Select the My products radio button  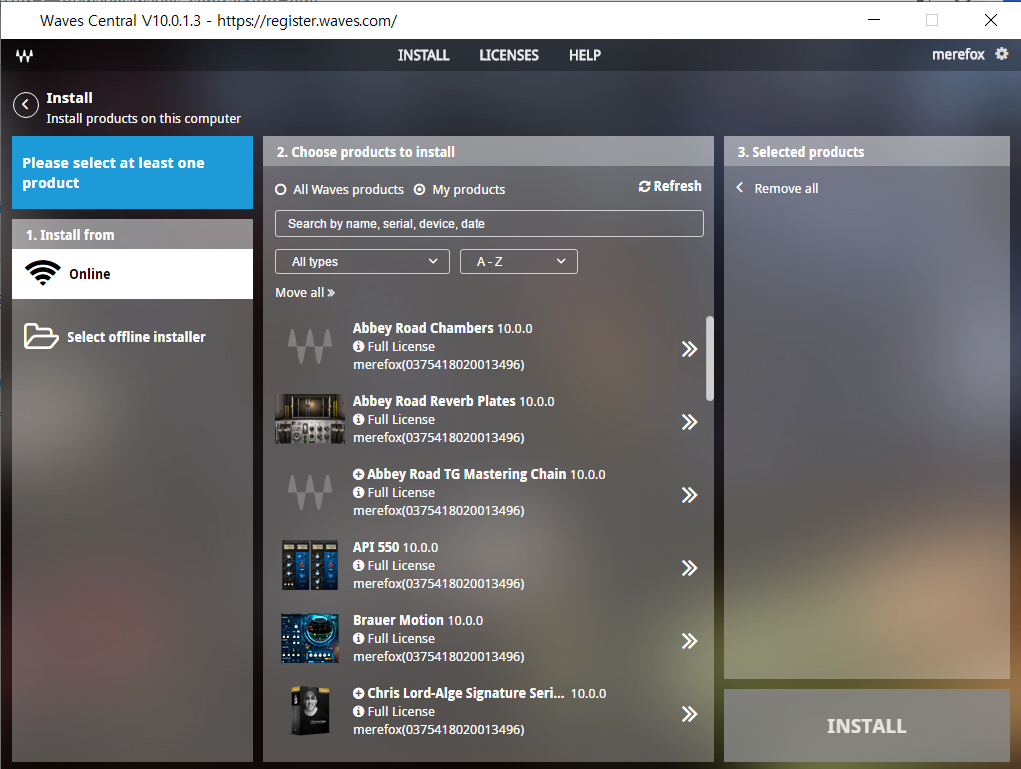click(x=420, y=190)
